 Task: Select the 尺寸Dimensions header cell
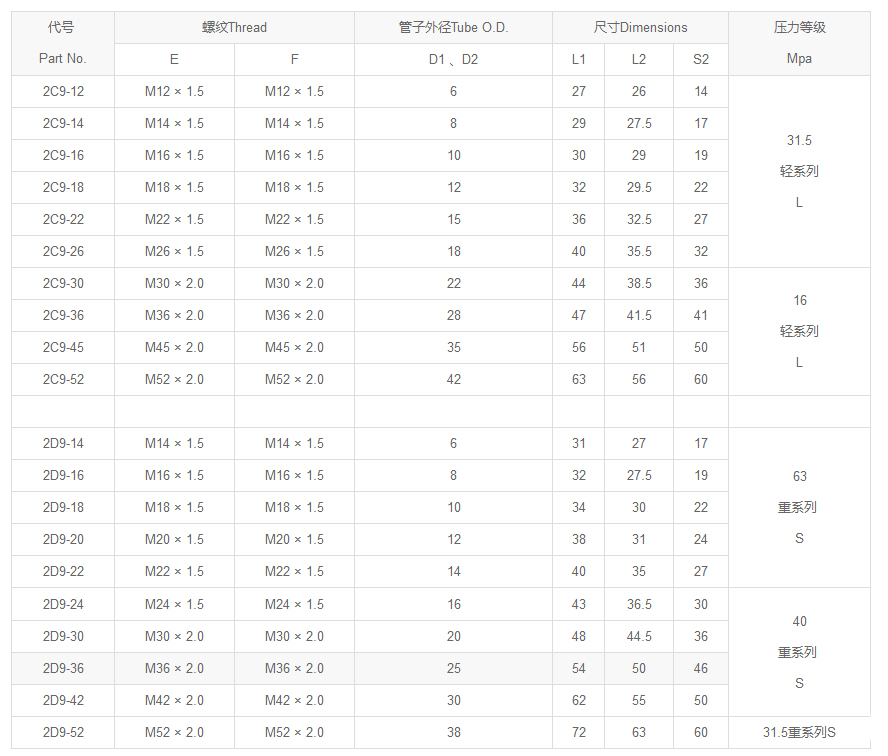coord(640,28)
